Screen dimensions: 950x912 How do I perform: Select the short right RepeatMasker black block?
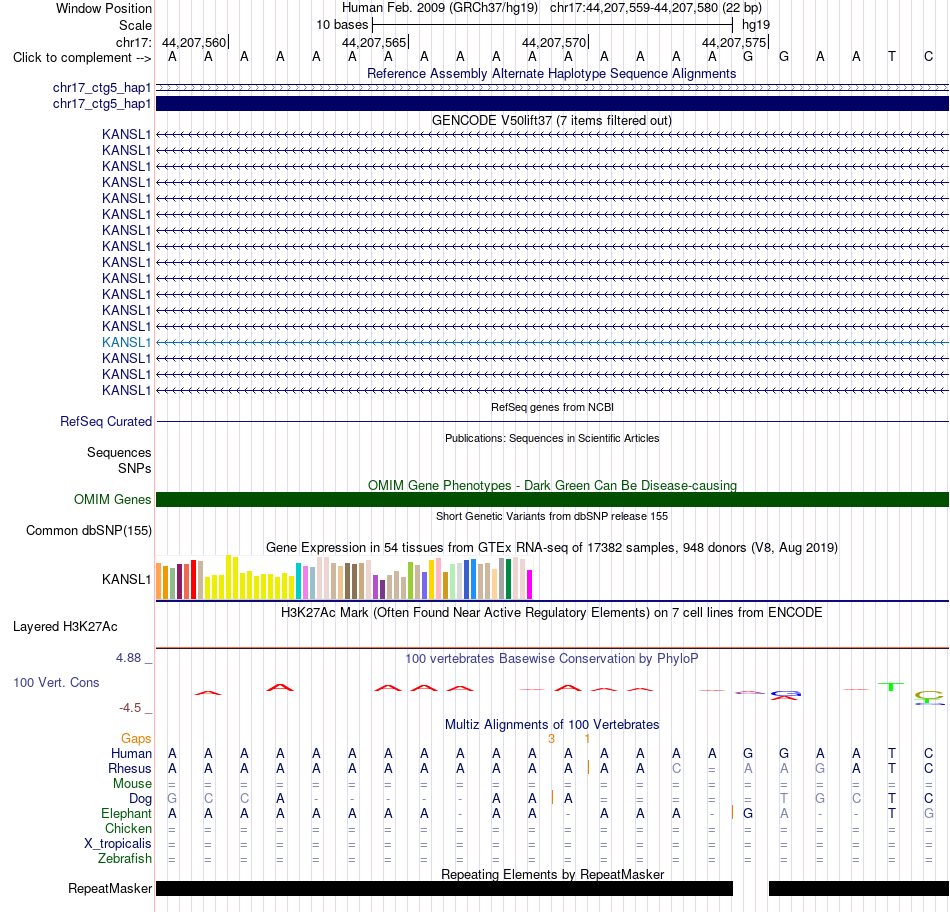859,888
